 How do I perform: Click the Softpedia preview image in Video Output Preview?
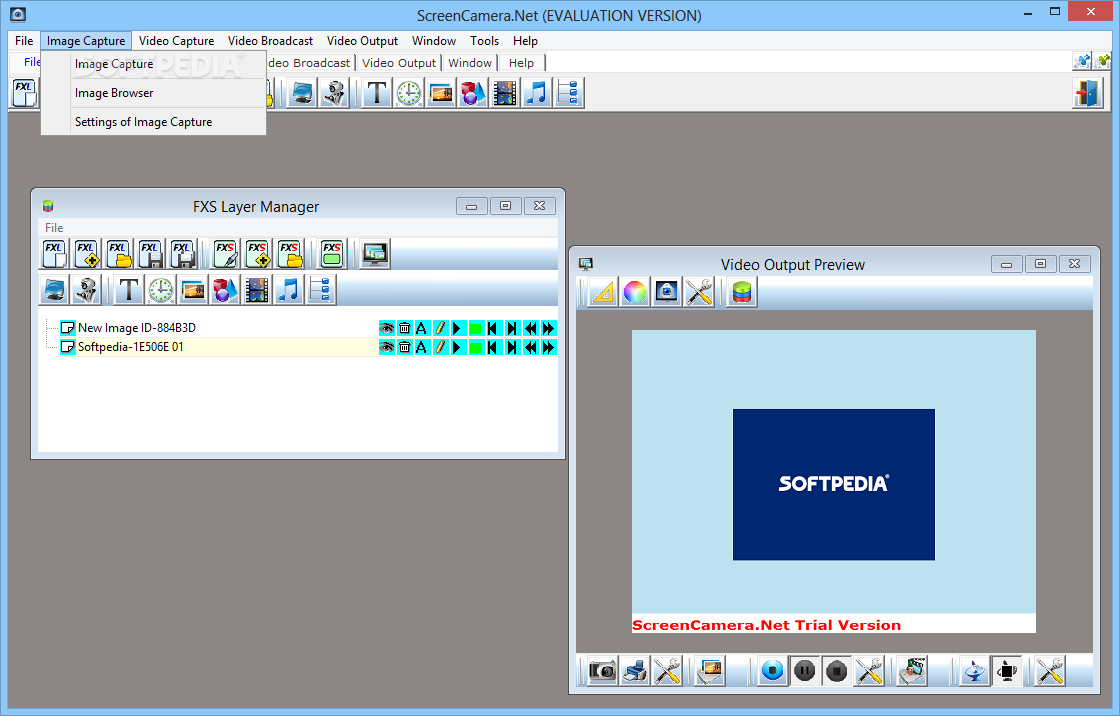pos(834,484)
